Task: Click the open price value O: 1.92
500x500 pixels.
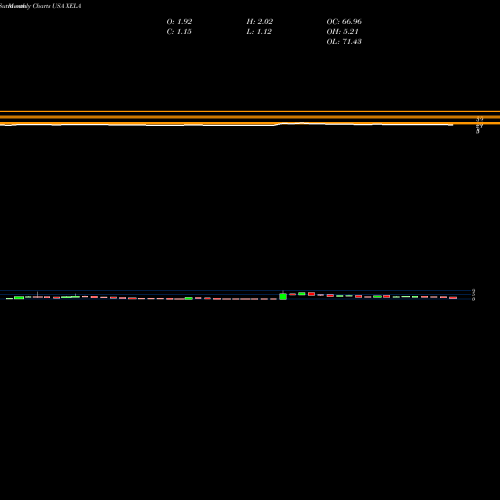Action: point(179,22)
